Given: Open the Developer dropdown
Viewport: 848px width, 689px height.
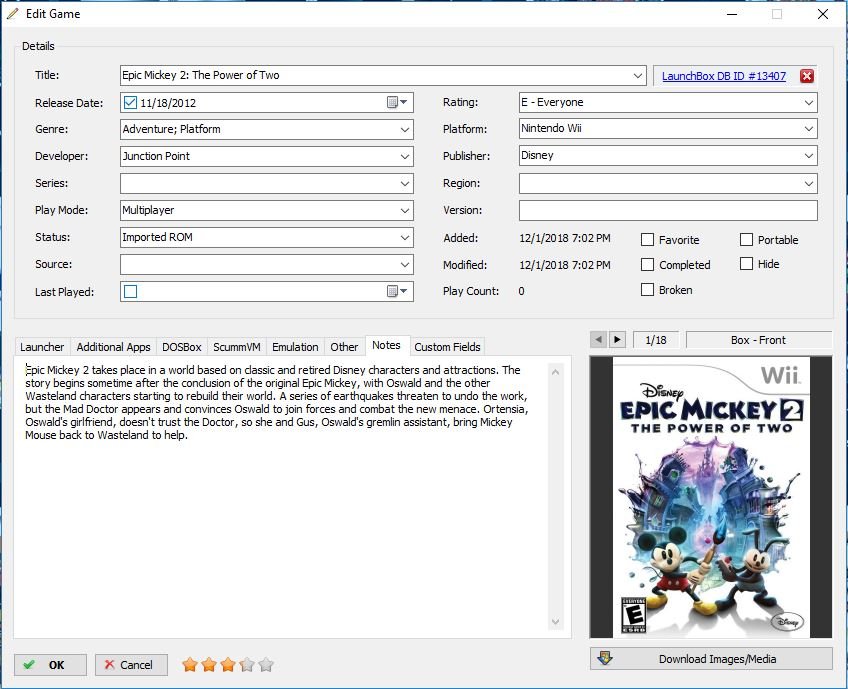Looking at the screenshot, I should [x=405, y=157].
